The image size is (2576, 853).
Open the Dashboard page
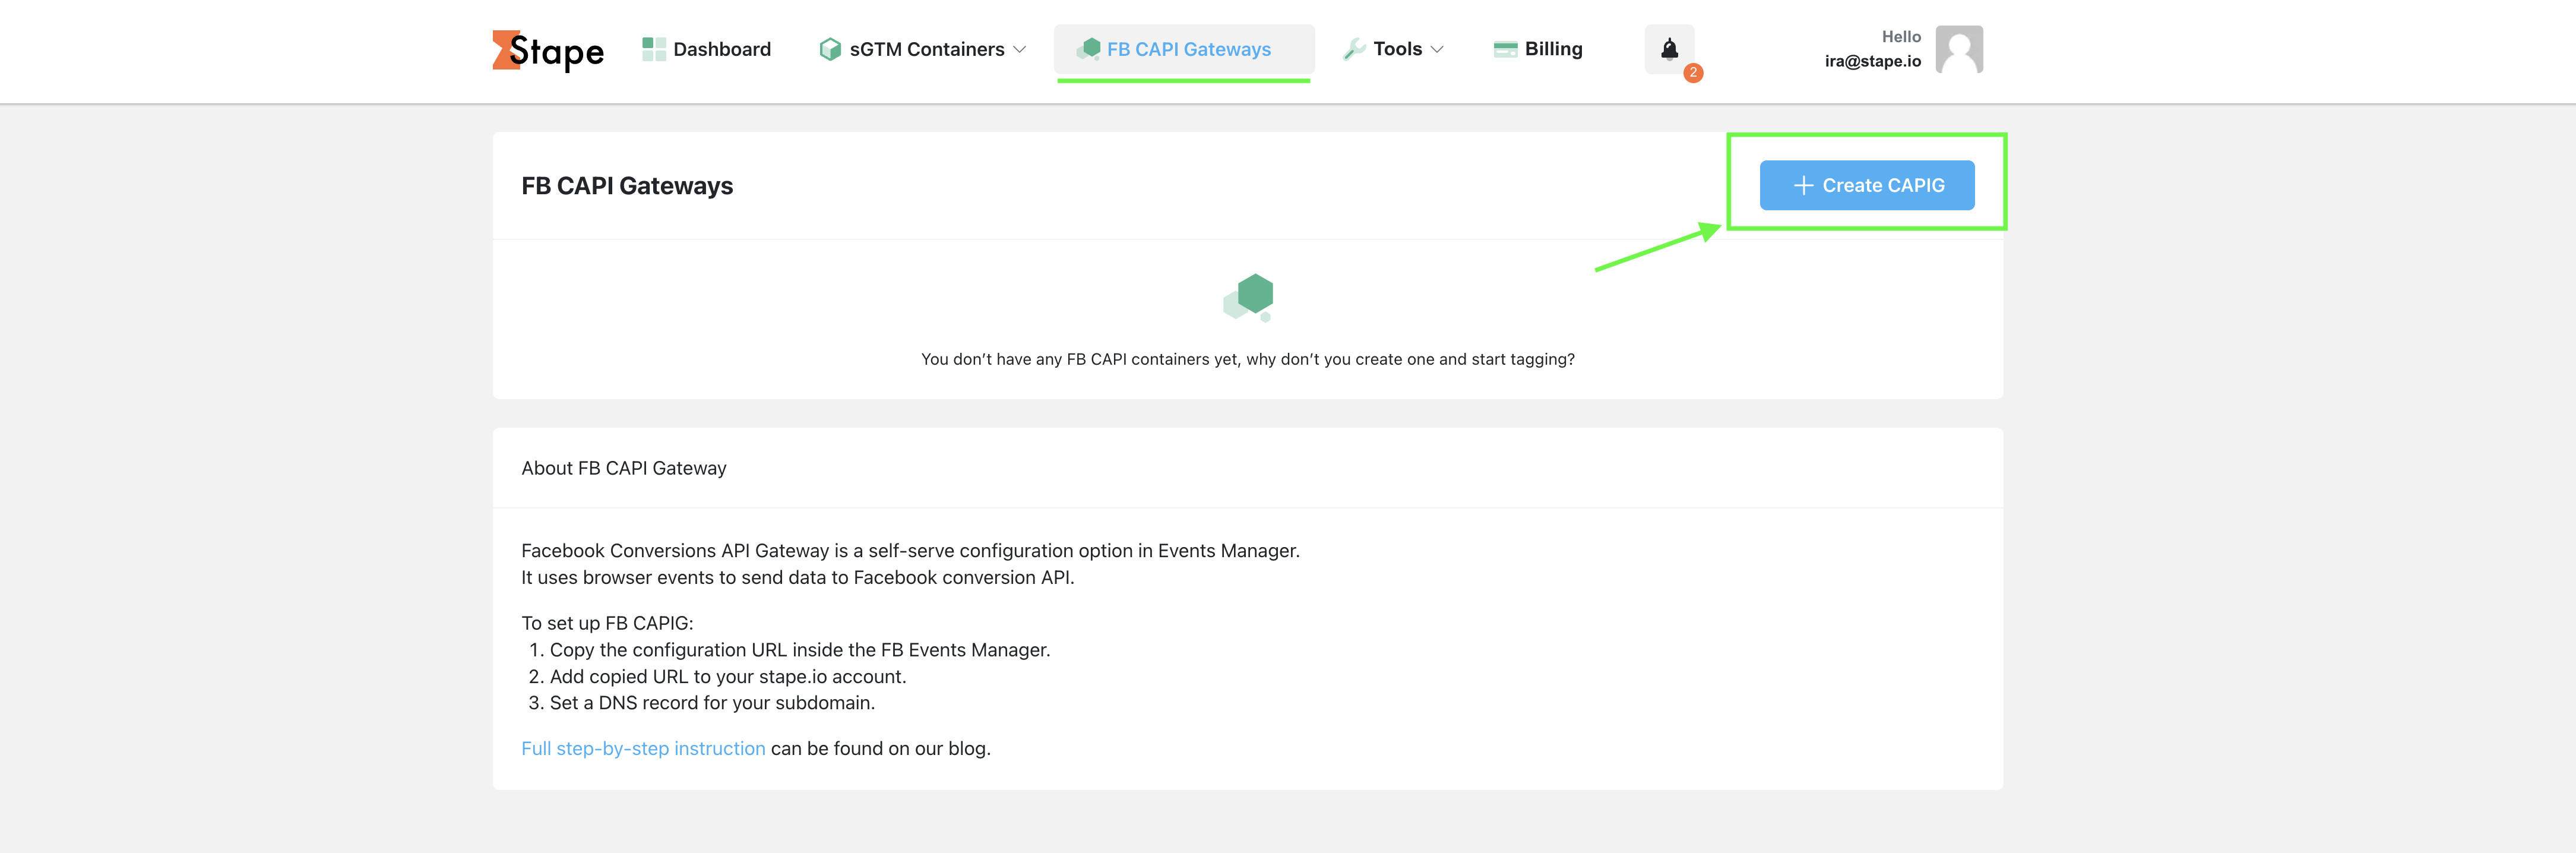tap(707, 49)
